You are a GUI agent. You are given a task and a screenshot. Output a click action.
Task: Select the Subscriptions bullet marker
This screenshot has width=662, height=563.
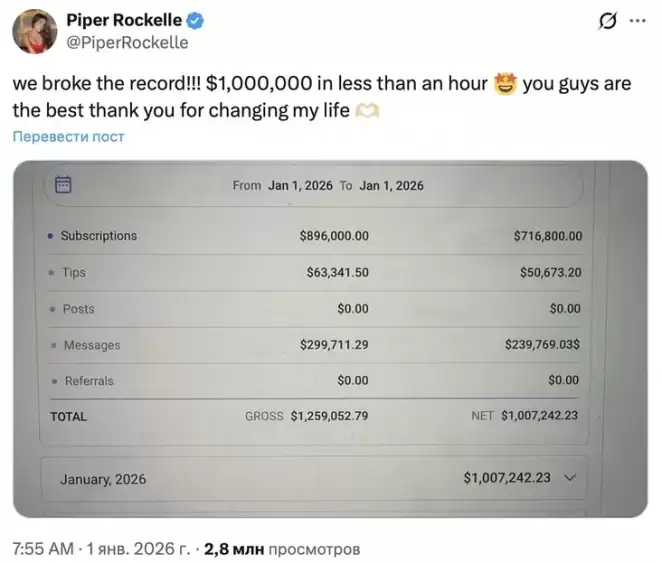click(50, 237)
